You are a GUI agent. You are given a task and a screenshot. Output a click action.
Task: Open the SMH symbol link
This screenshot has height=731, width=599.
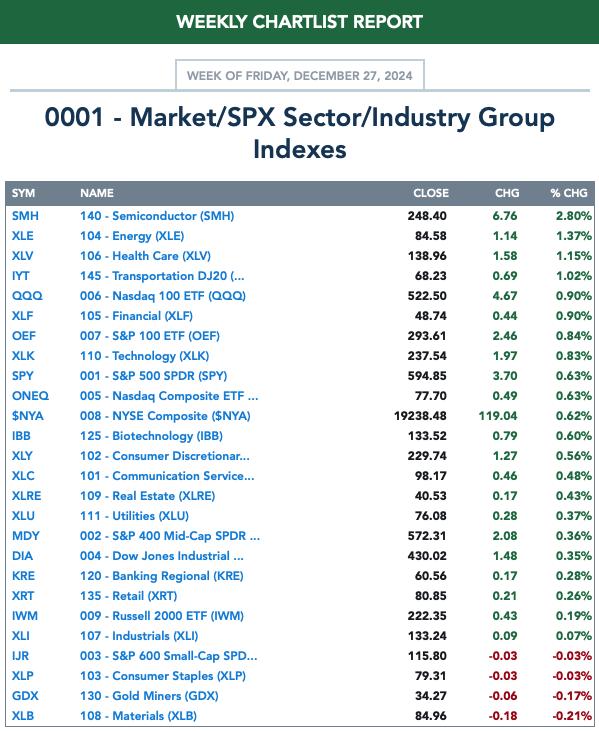pyautogui.click(x=25, y=216)
